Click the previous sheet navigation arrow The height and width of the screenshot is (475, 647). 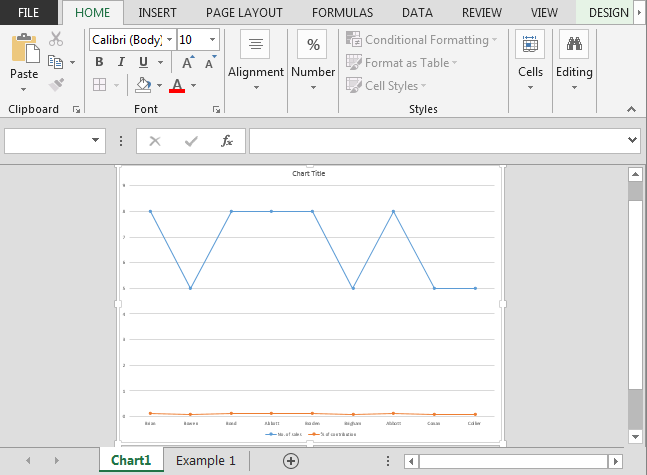[28, 460]
